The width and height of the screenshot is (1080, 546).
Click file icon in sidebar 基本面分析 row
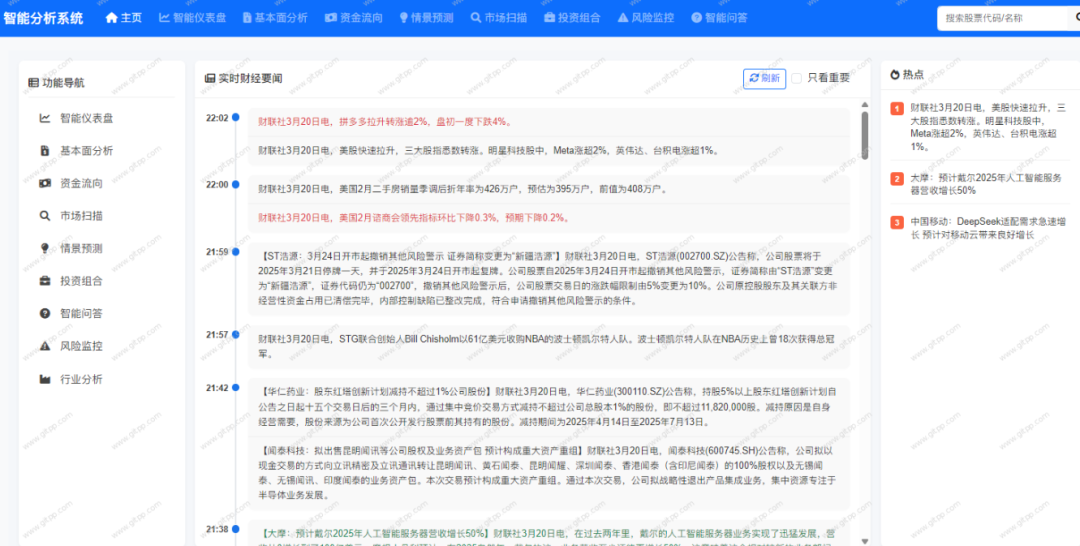click(45, 151)
